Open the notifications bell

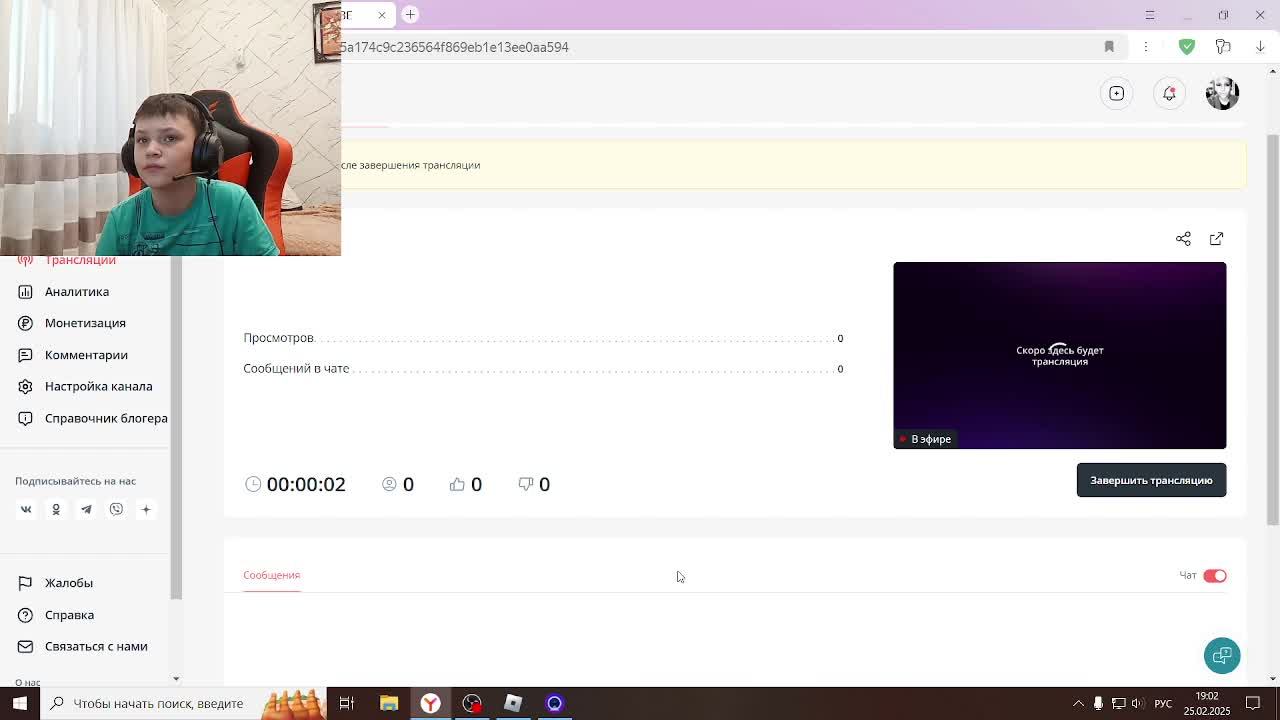point(1169,93)
